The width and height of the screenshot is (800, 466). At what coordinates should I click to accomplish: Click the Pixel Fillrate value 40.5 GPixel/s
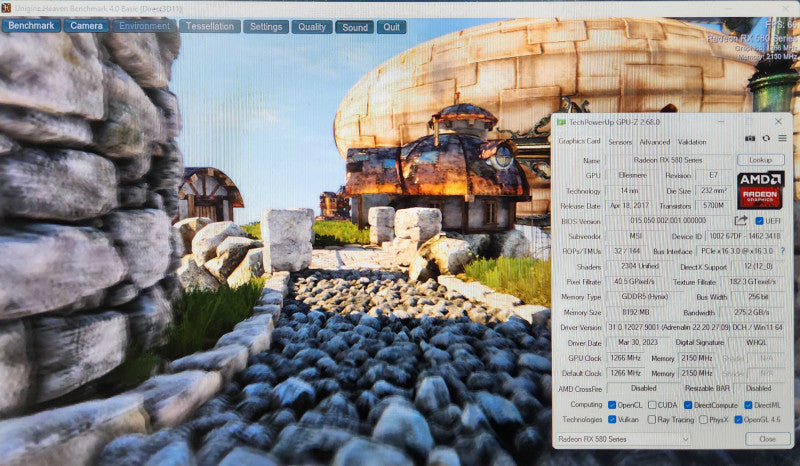[x=634, y=281]
